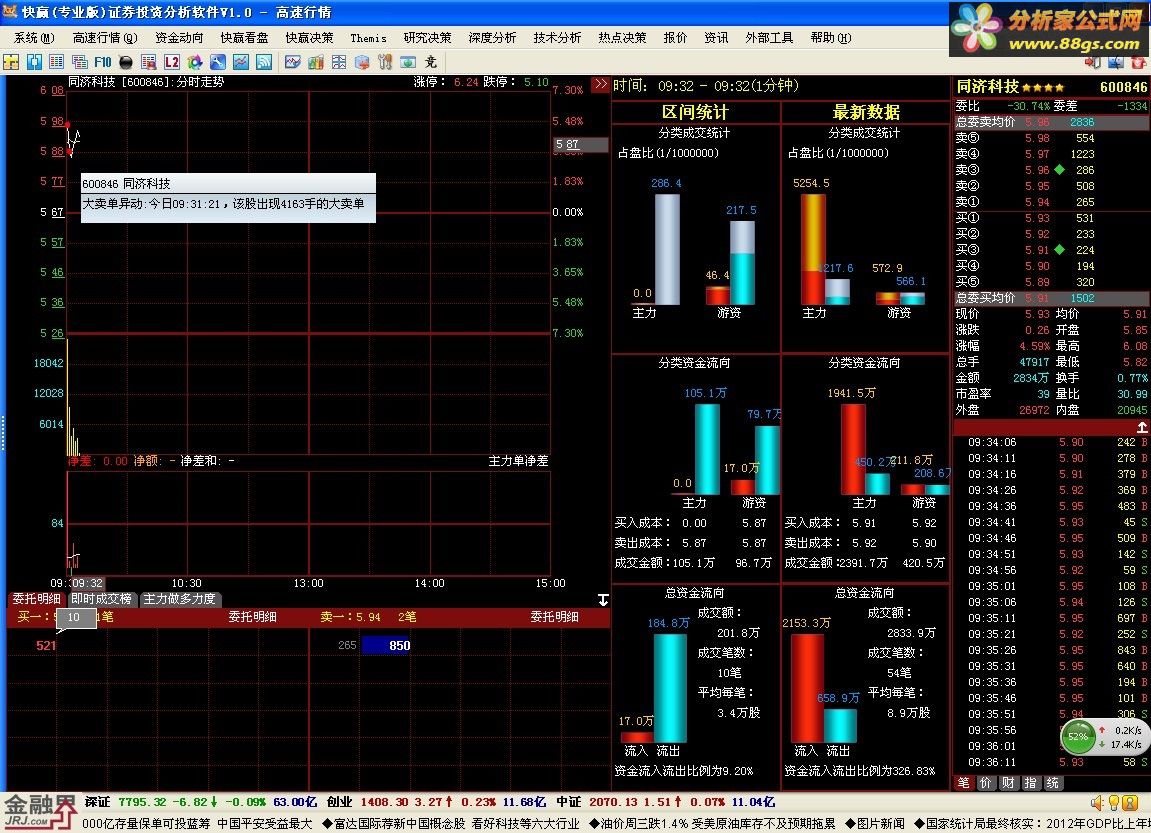
Task: Click the cube with red arrow icon
Action: (x=362, y=62)
